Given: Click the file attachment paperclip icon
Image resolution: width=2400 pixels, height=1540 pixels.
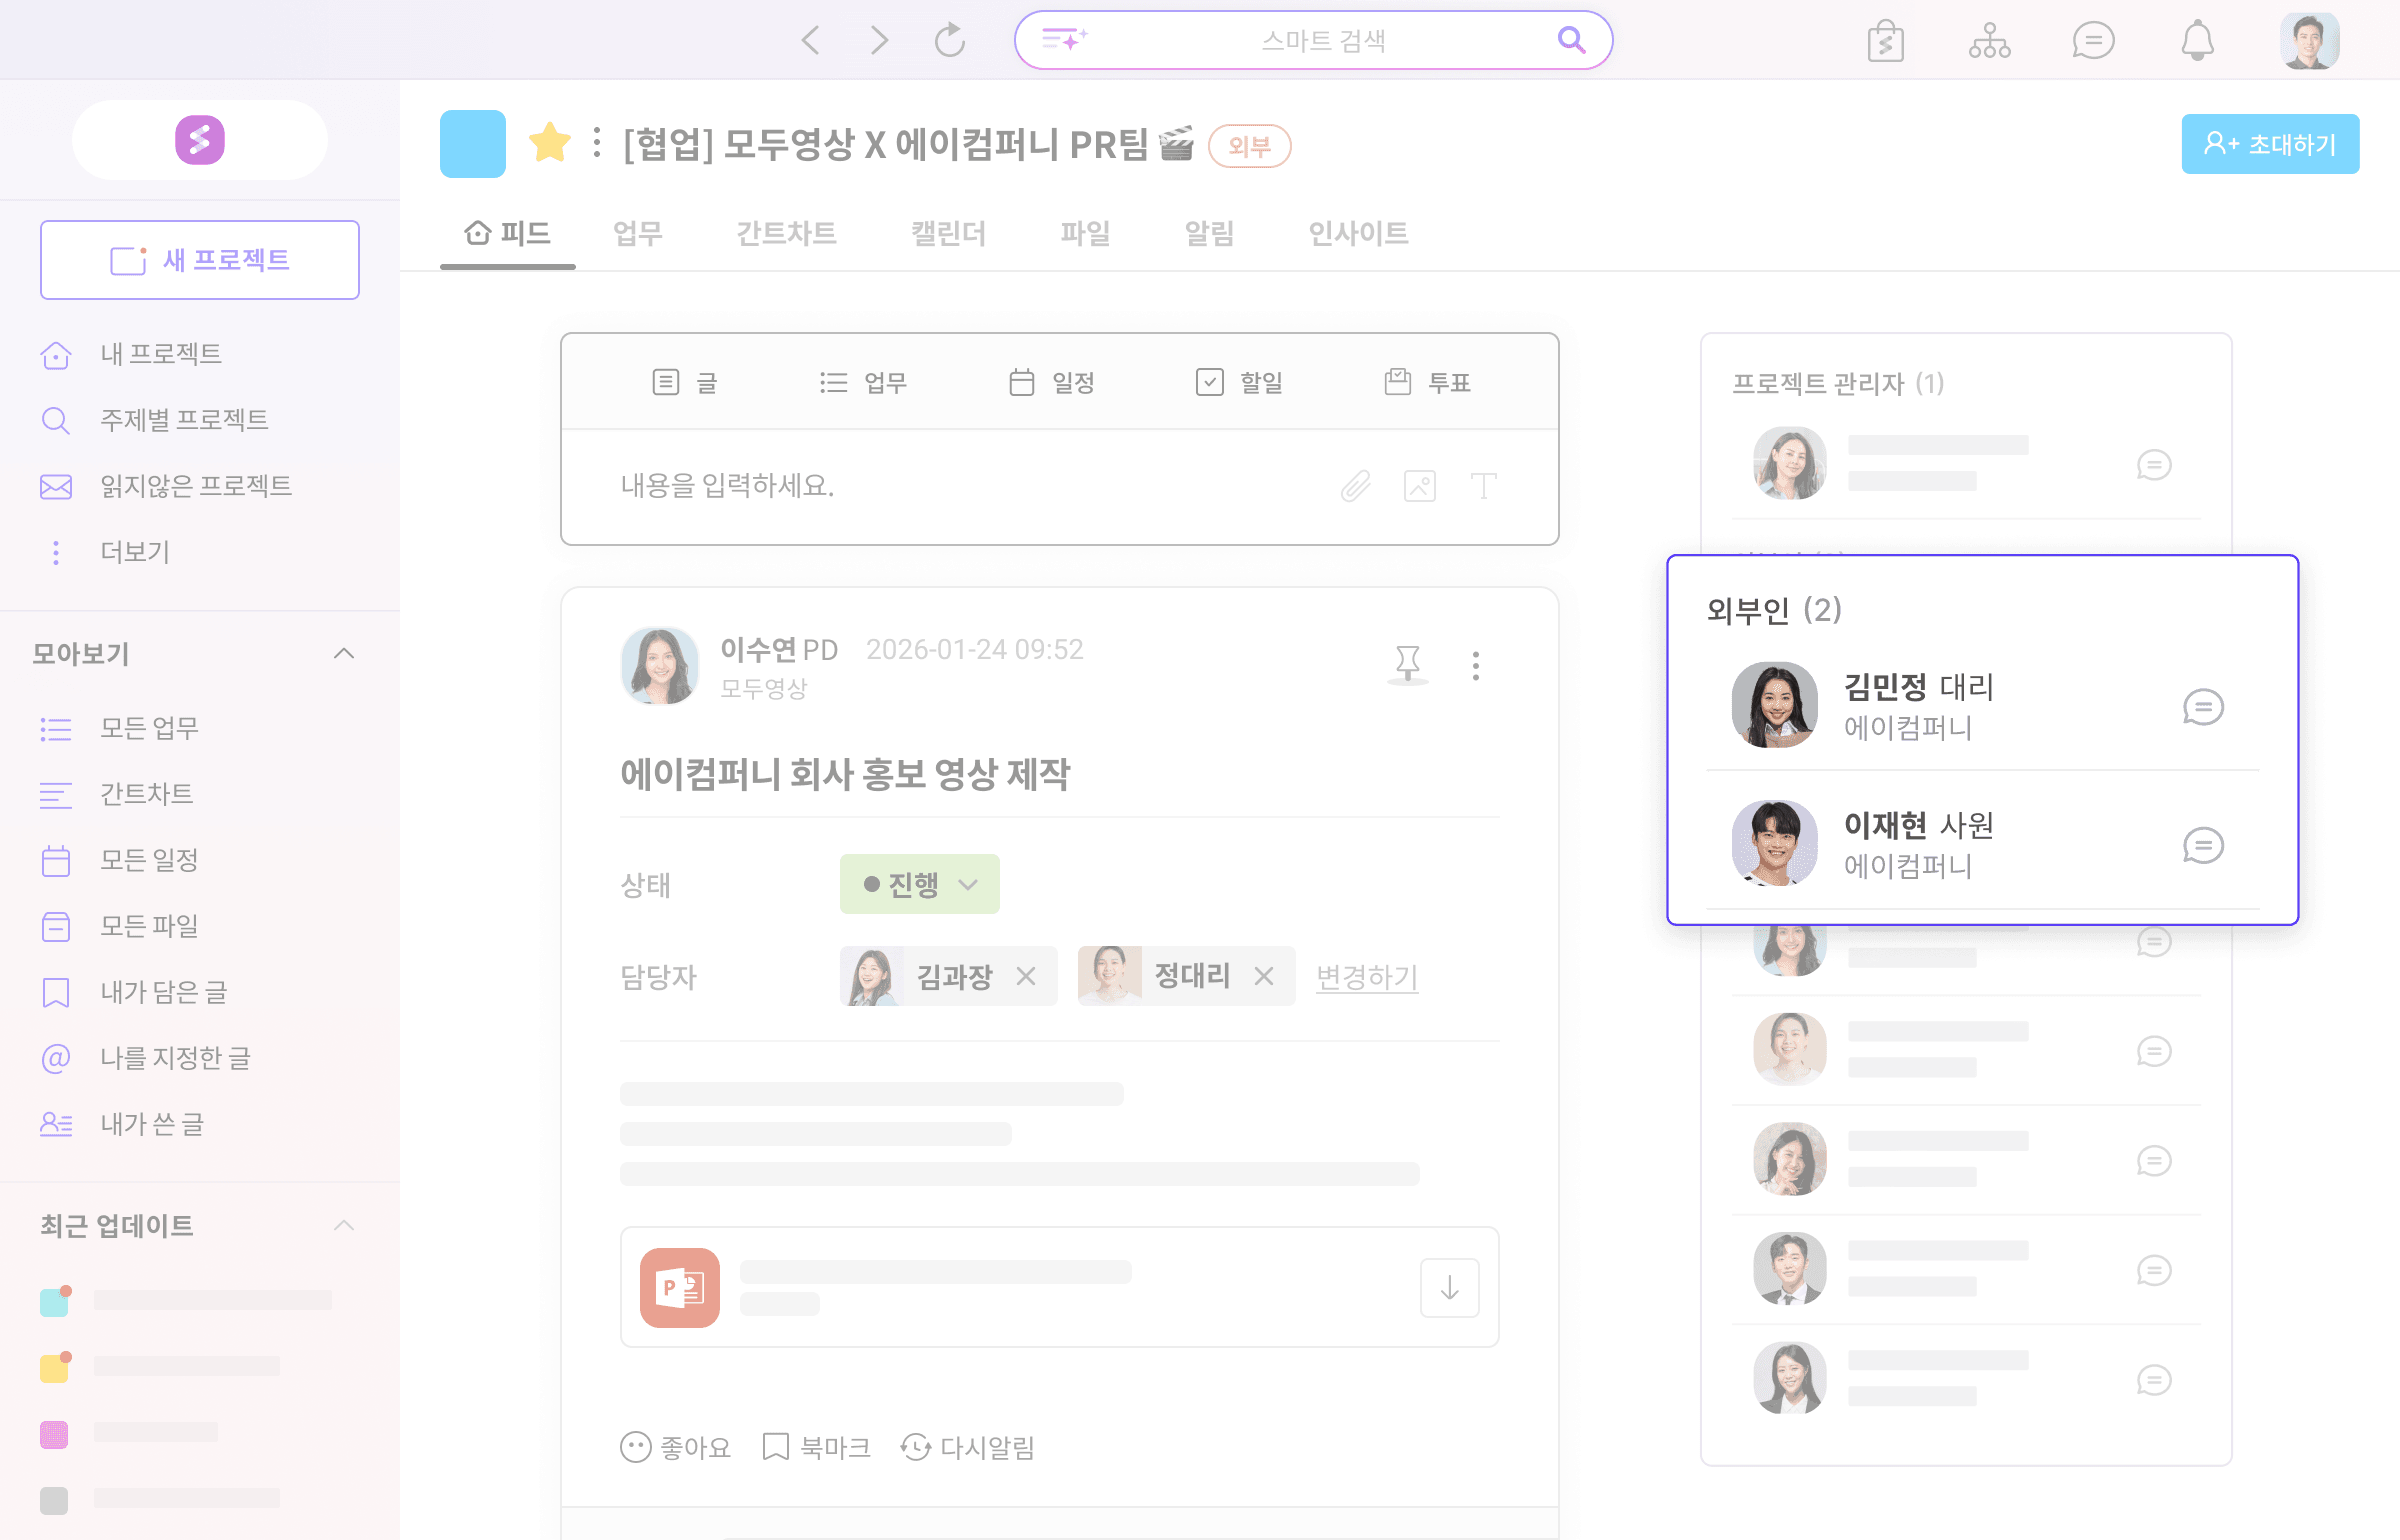Looking at the screenshot, I should tap(1355, 486).
